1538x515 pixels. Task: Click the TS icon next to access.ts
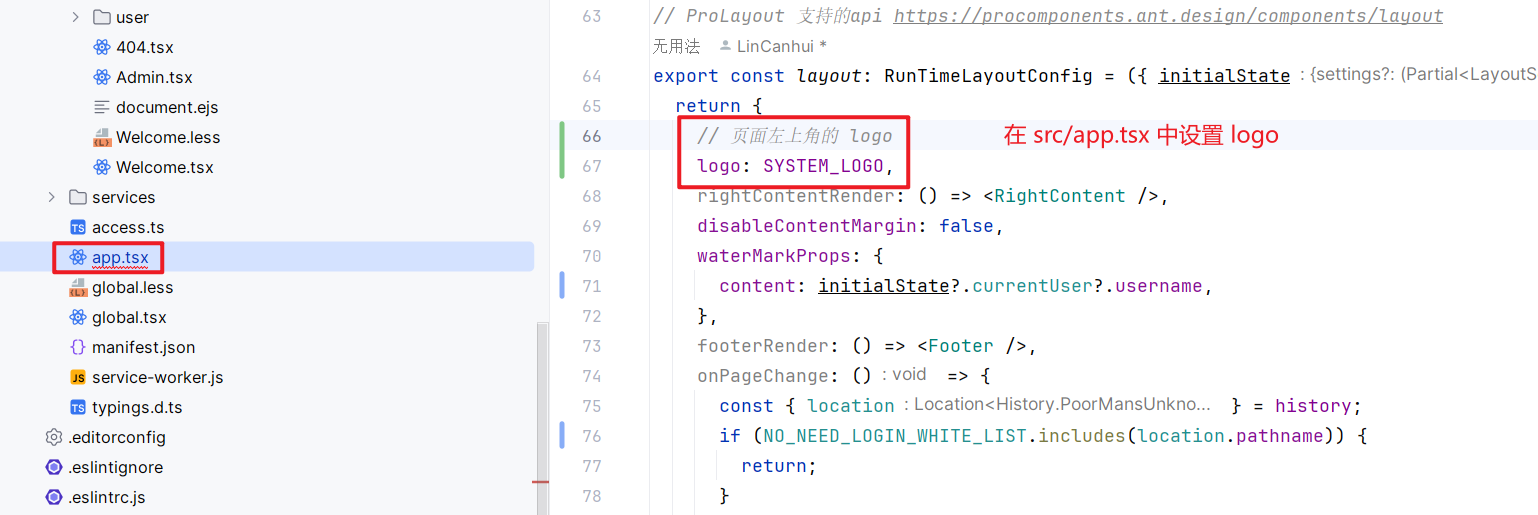78,227
